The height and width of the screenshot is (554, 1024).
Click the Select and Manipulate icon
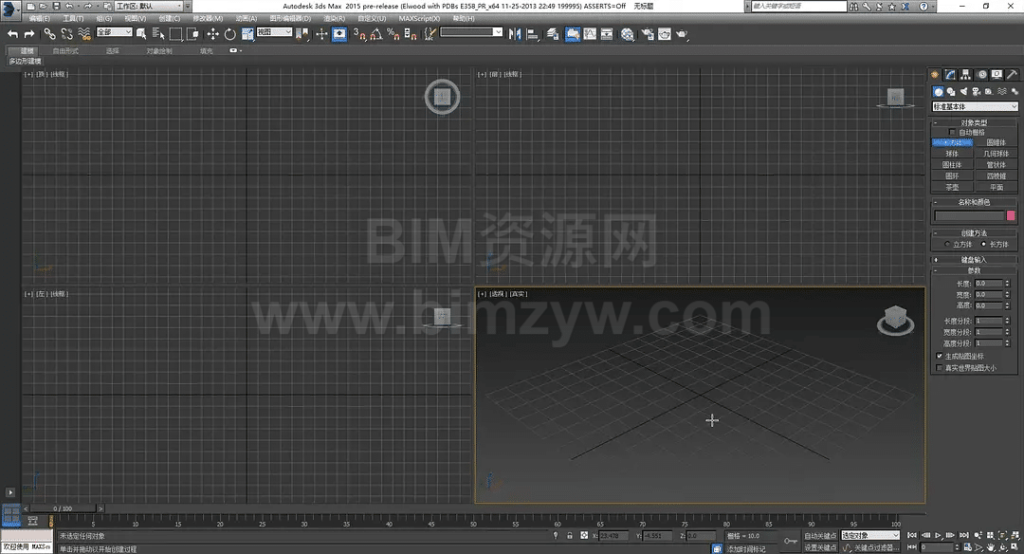pos(339,34)
